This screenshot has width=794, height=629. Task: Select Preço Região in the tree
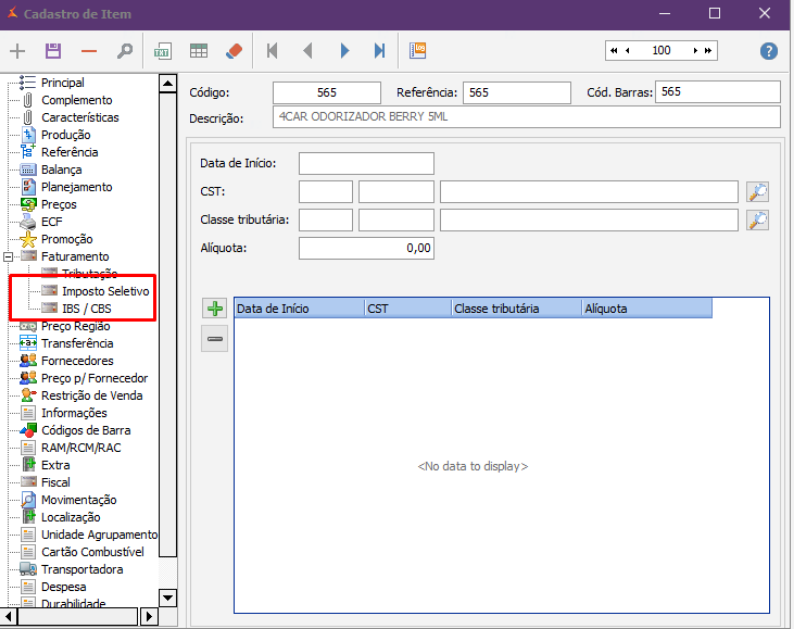[75, 326]
